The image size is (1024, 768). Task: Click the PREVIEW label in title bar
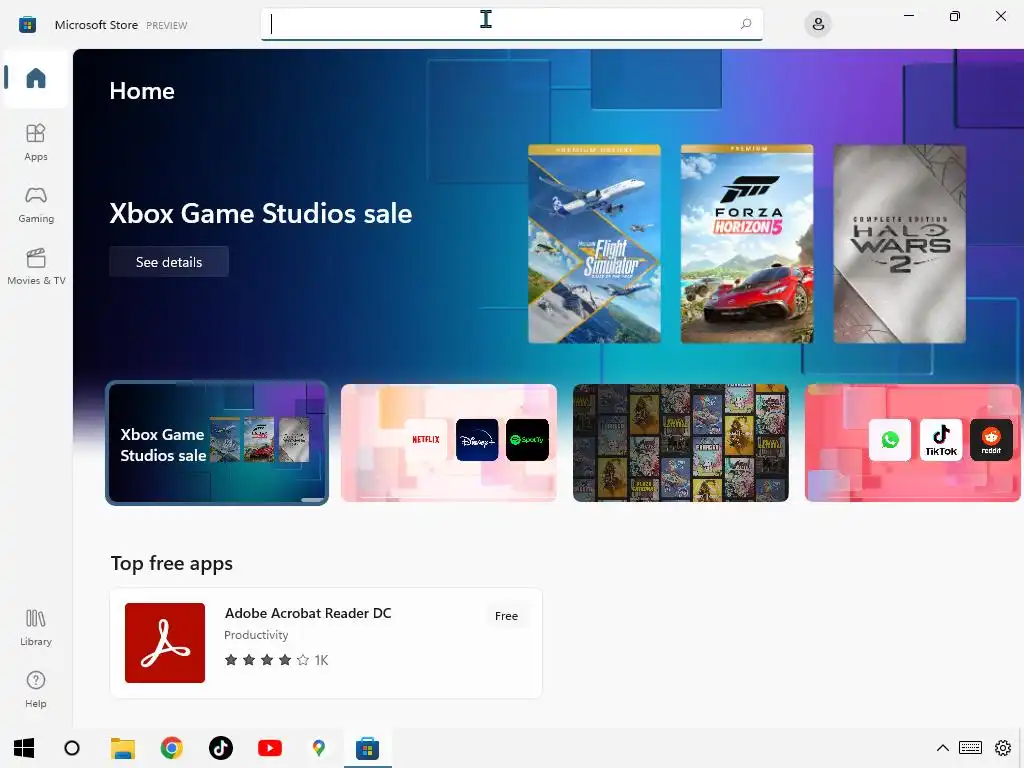pos(167,25)
